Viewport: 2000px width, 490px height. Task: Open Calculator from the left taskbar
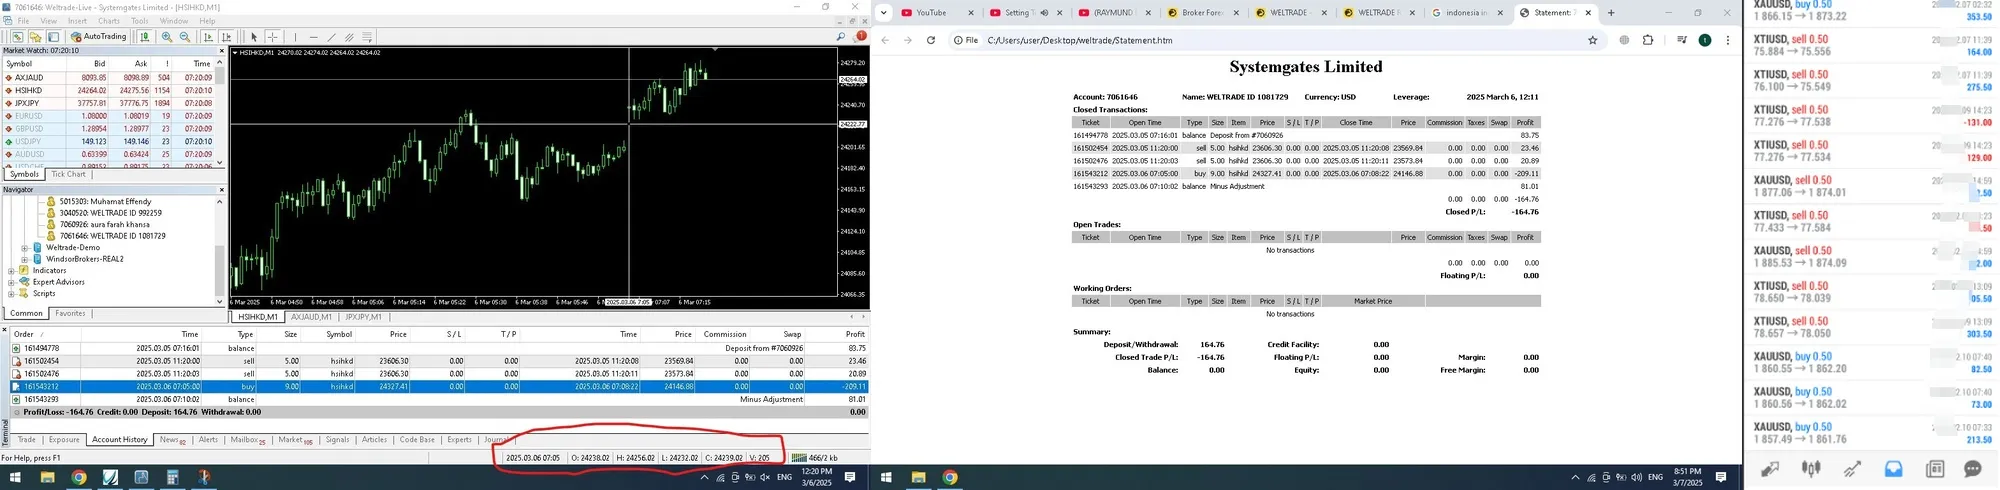tap(173, 477)
